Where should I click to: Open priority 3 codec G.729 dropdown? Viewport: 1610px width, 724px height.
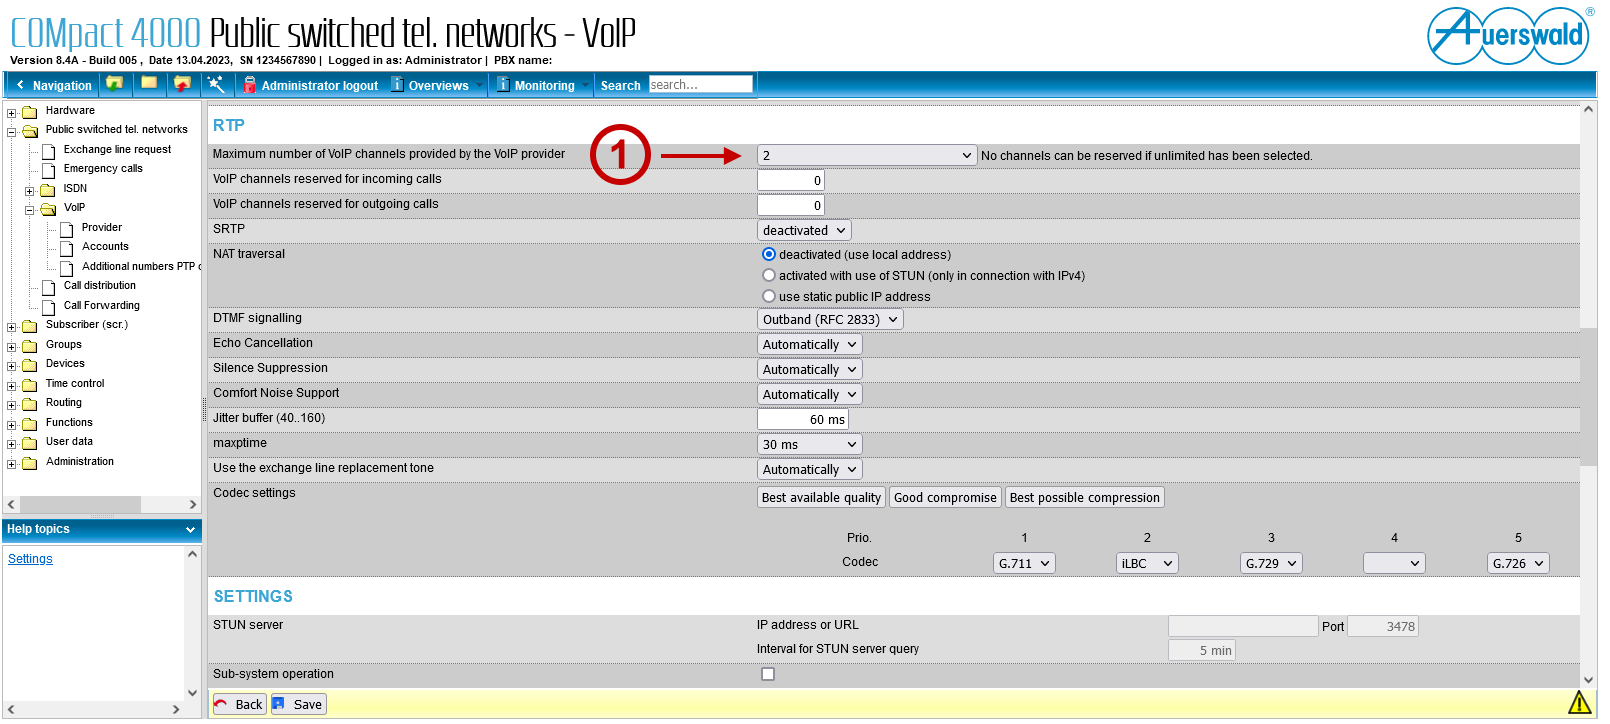[1271, 563]
